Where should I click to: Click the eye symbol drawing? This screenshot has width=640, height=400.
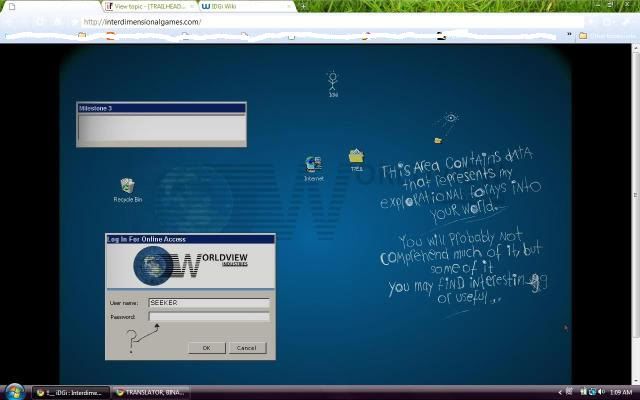pyautogui.click(x=451, y=119)
